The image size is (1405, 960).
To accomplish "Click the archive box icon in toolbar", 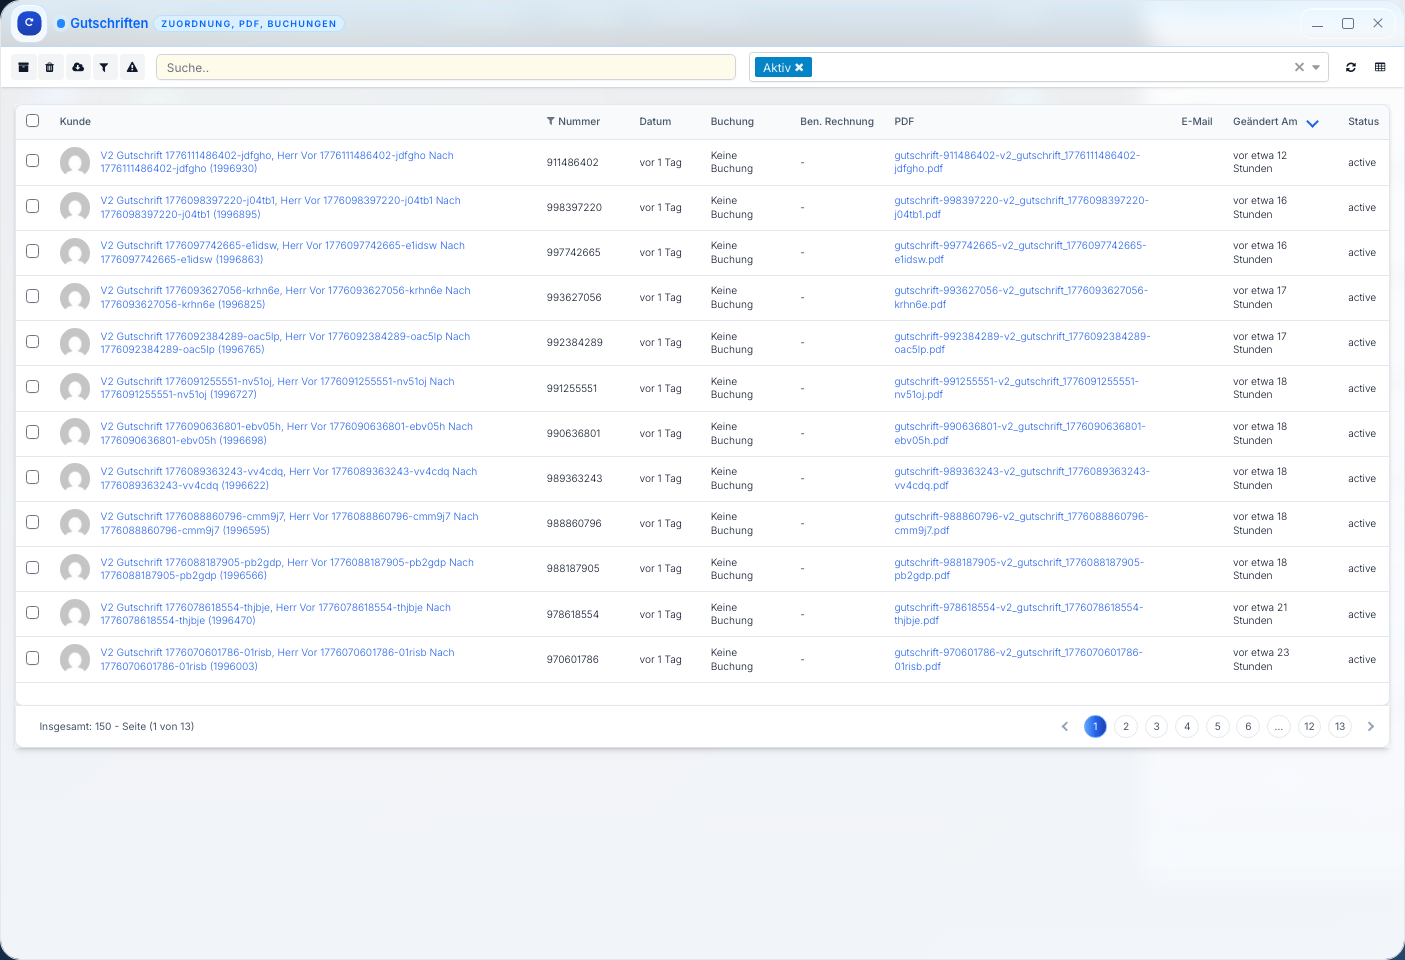I will click(24, 67).
